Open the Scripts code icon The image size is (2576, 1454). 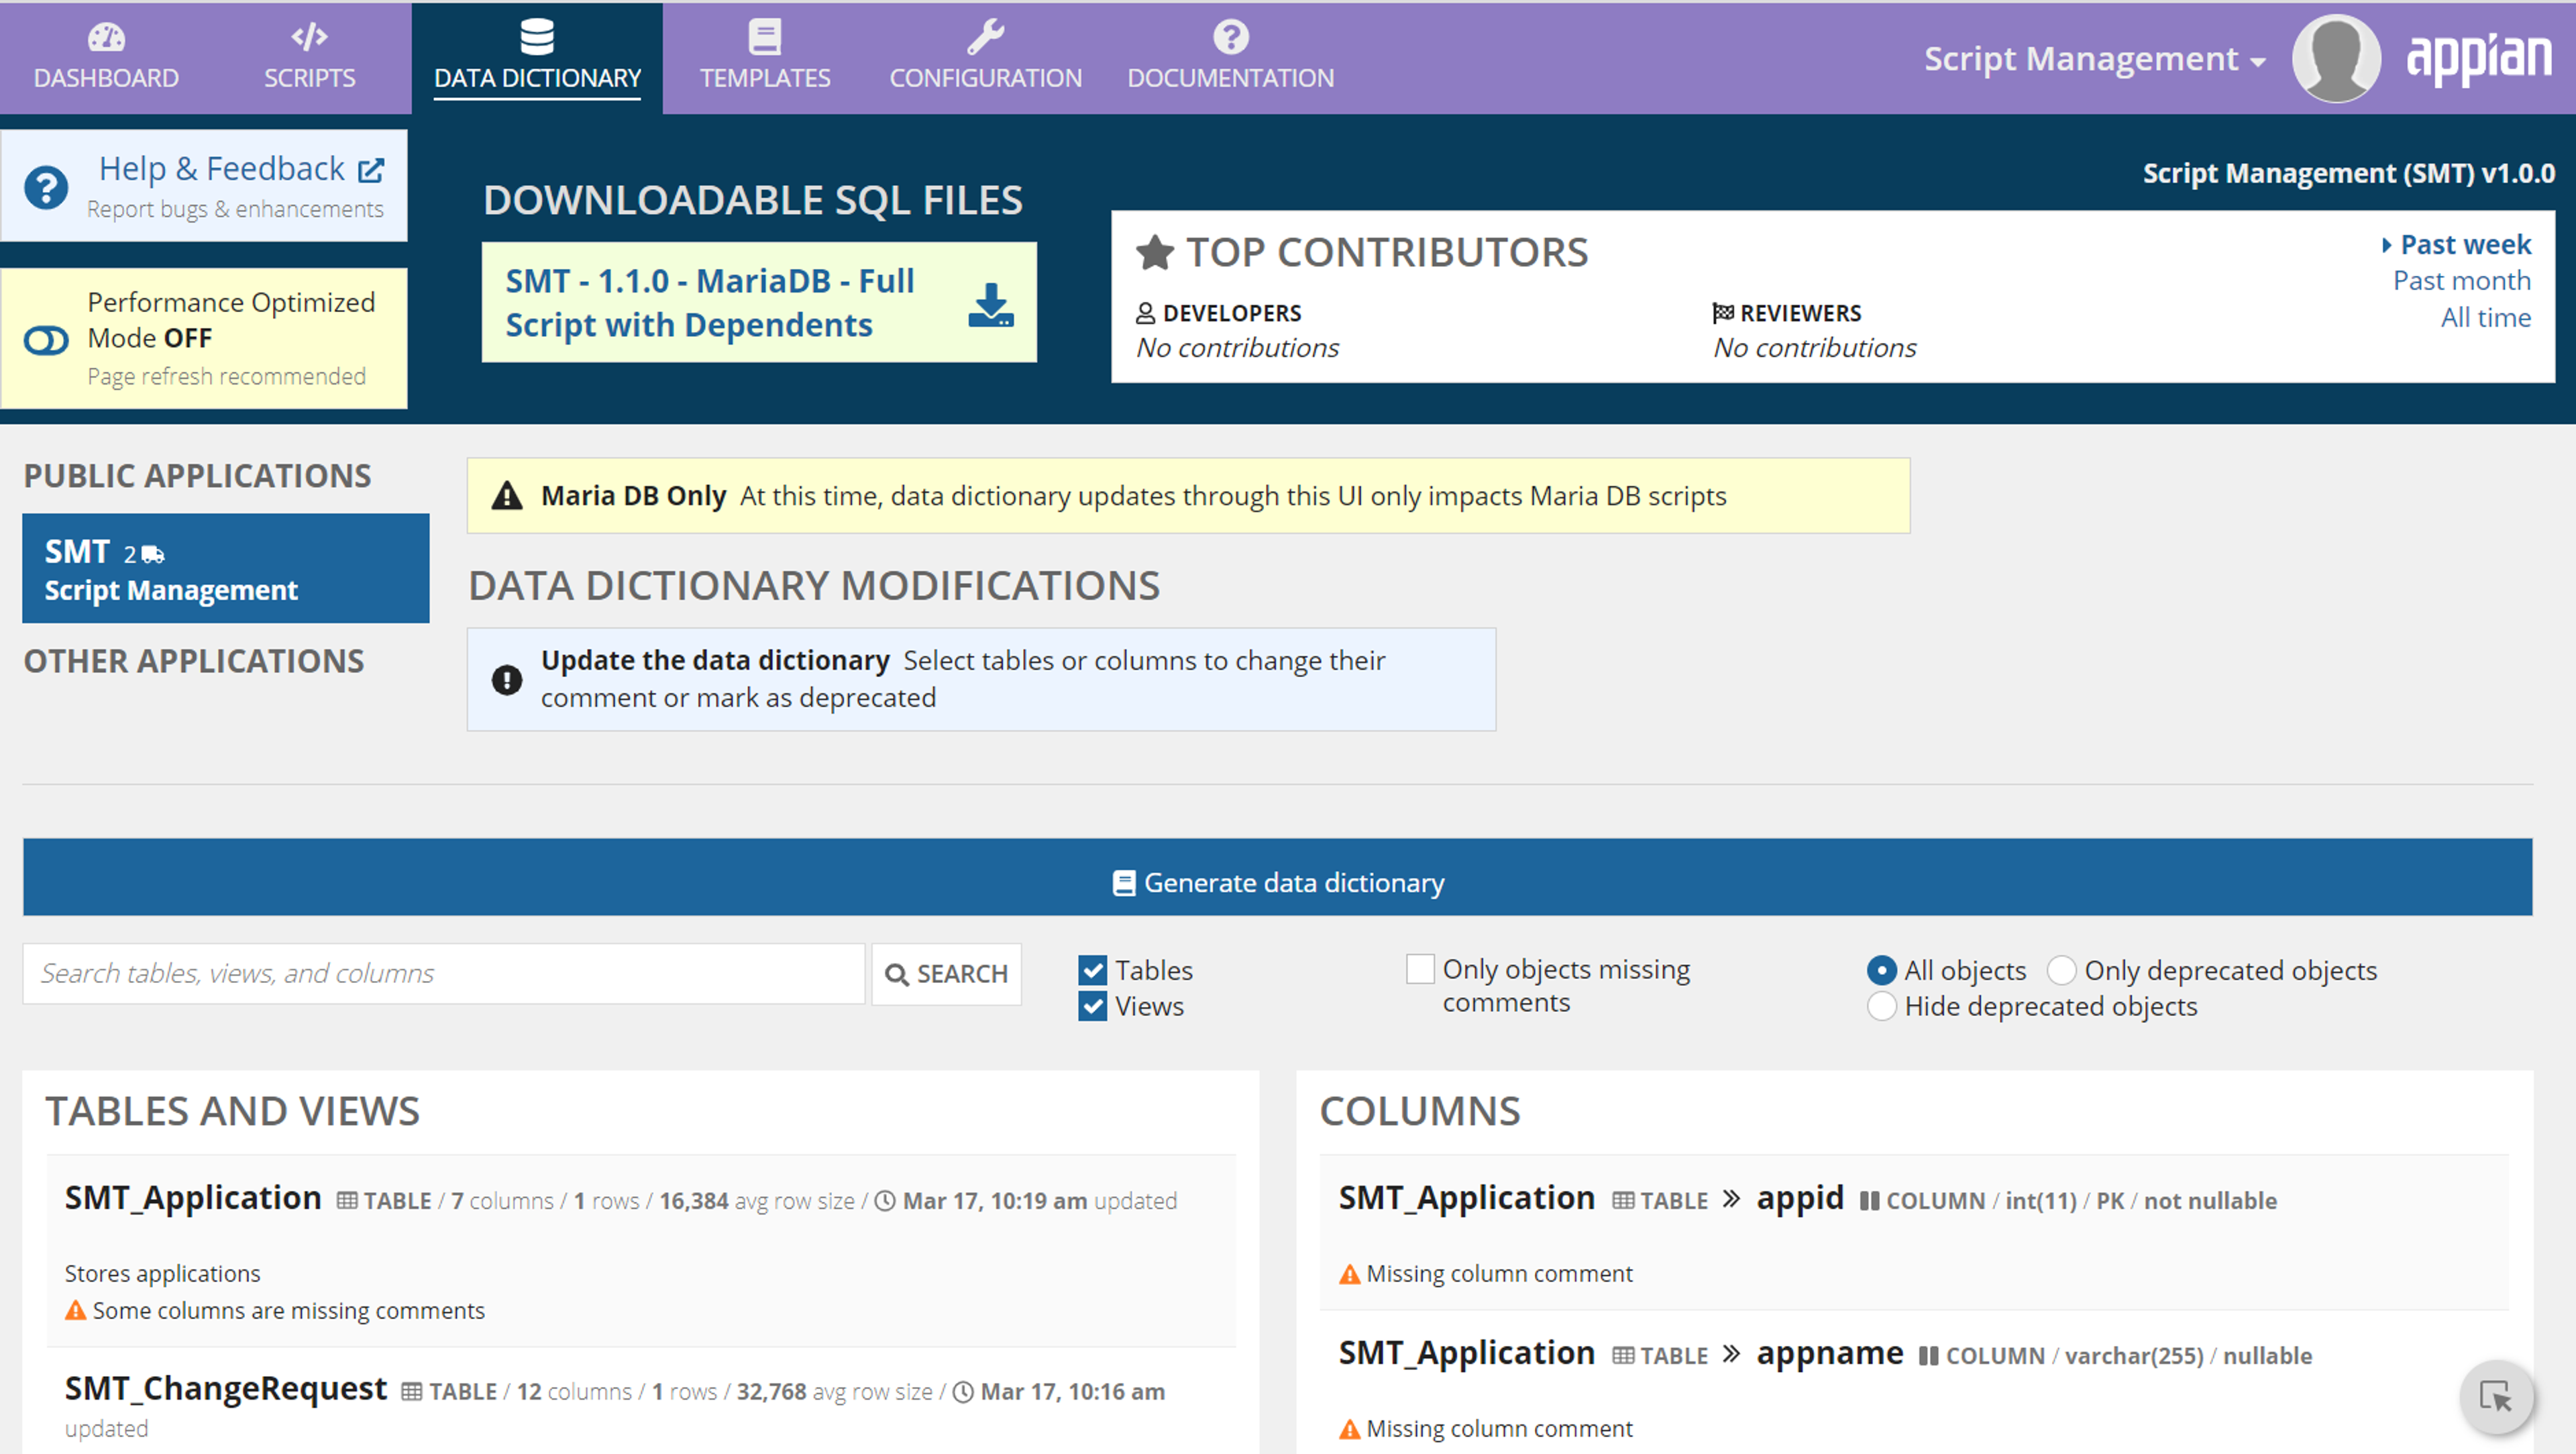pos(309,37)
